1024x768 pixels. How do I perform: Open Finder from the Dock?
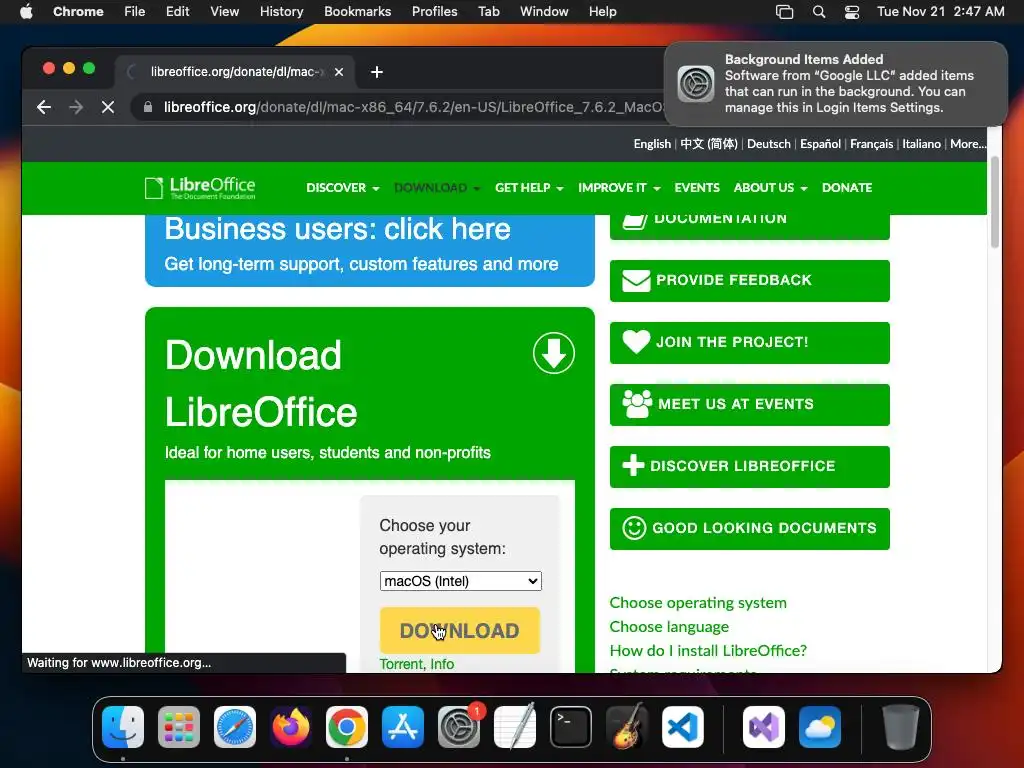click(x=123, y=727)
